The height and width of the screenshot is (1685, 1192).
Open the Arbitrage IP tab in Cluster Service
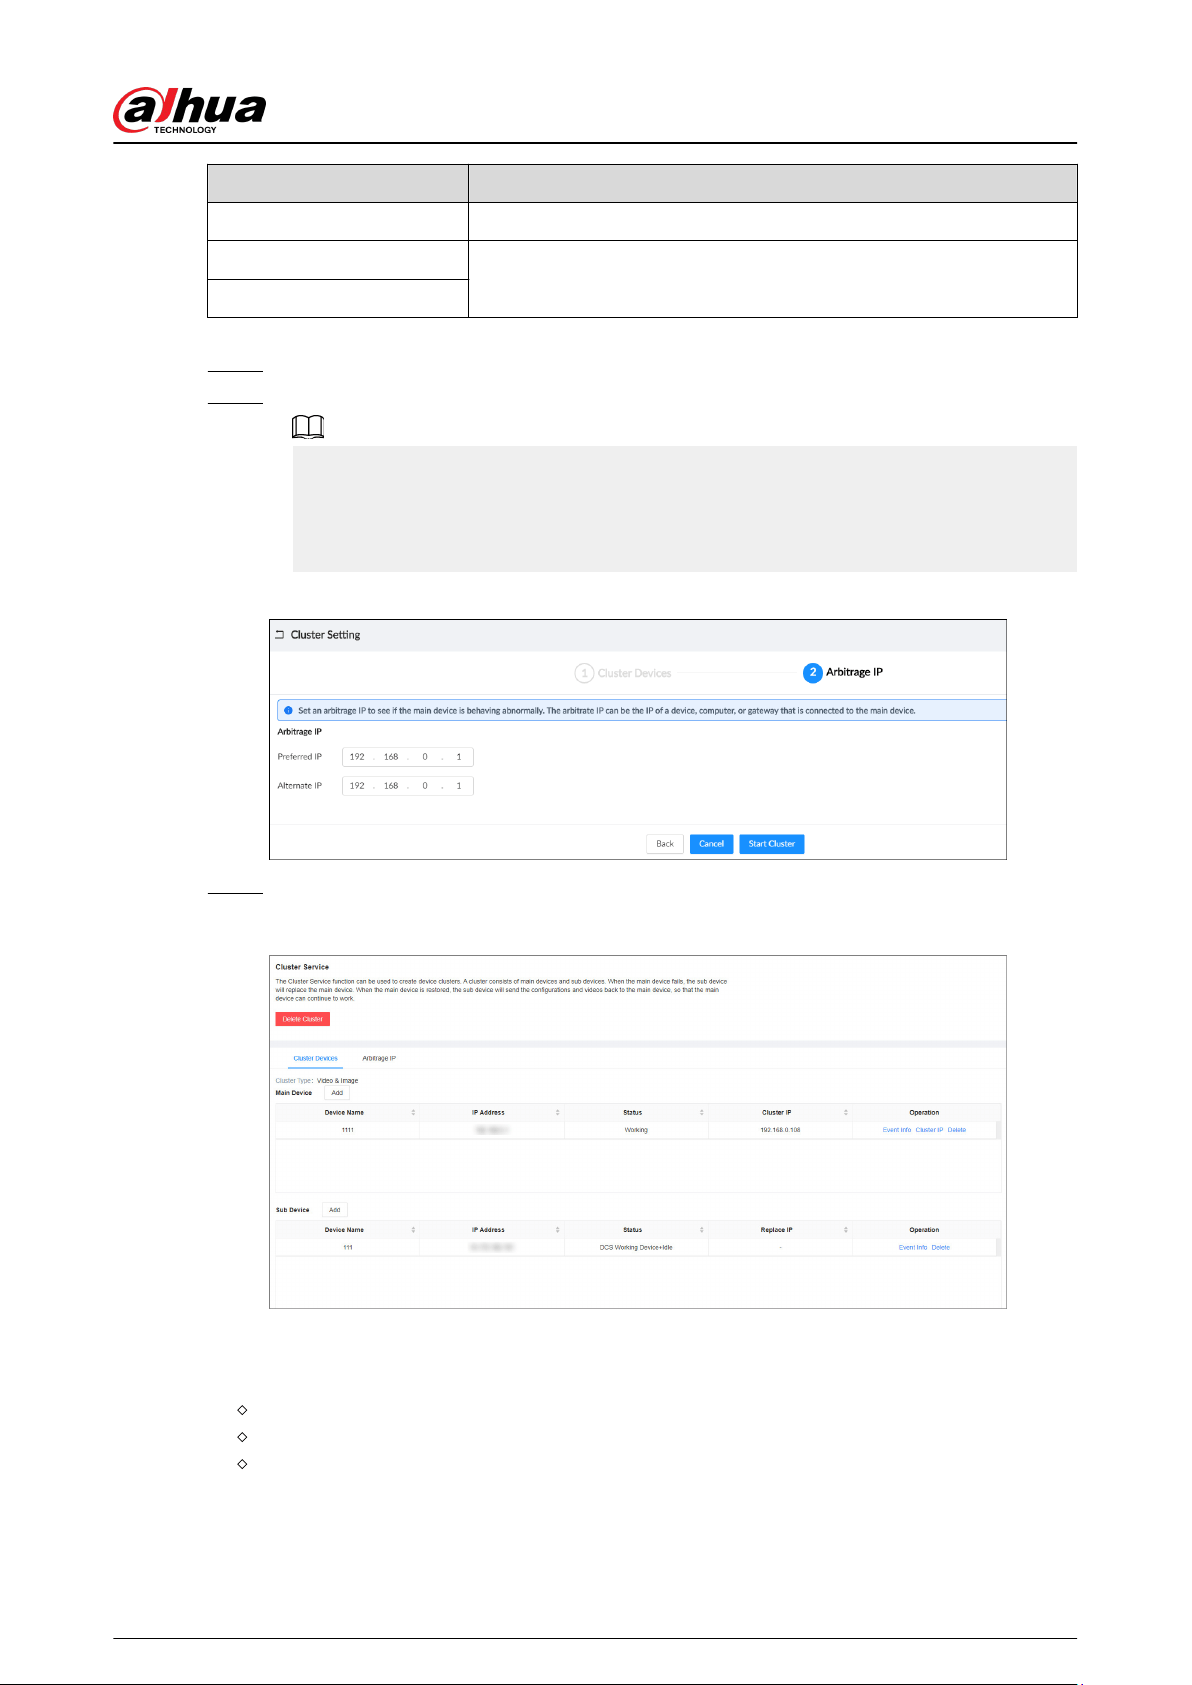379,1058
